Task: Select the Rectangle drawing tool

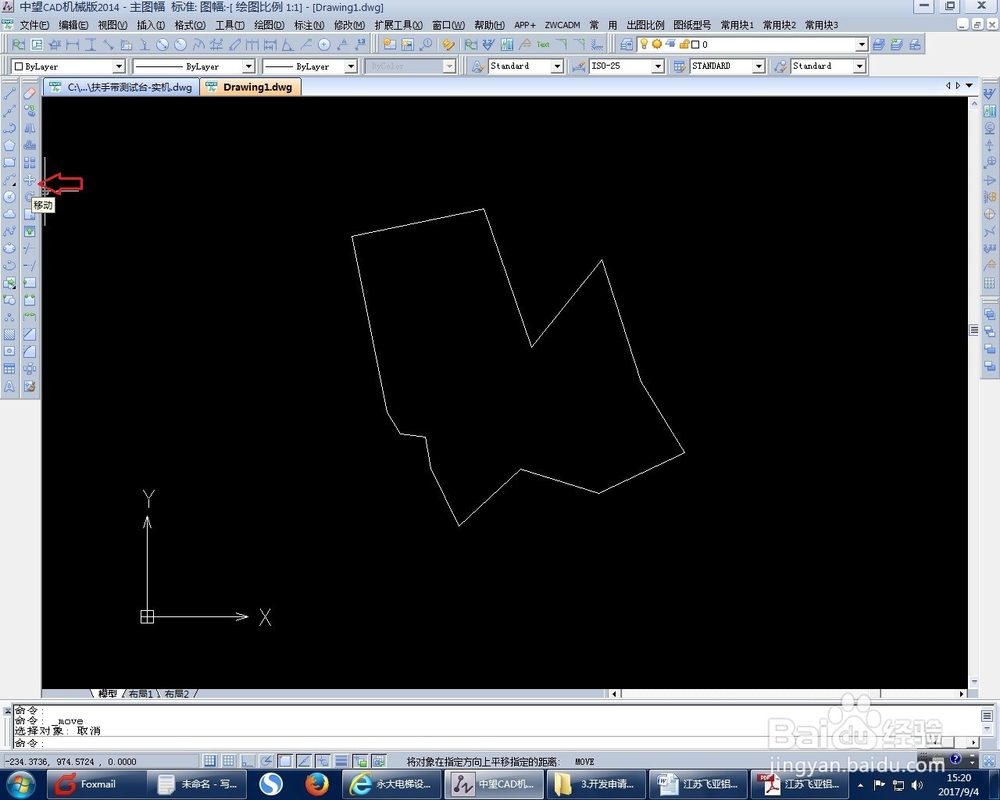Action: [x=10, y=163]
